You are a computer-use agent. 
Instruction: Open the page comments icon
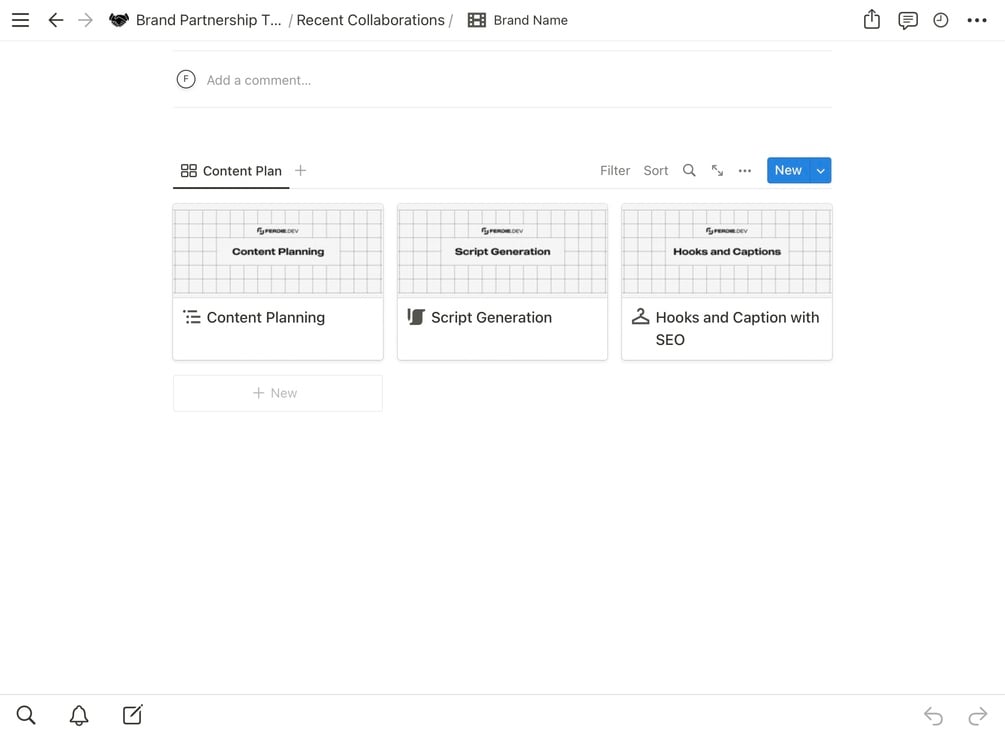908,20
